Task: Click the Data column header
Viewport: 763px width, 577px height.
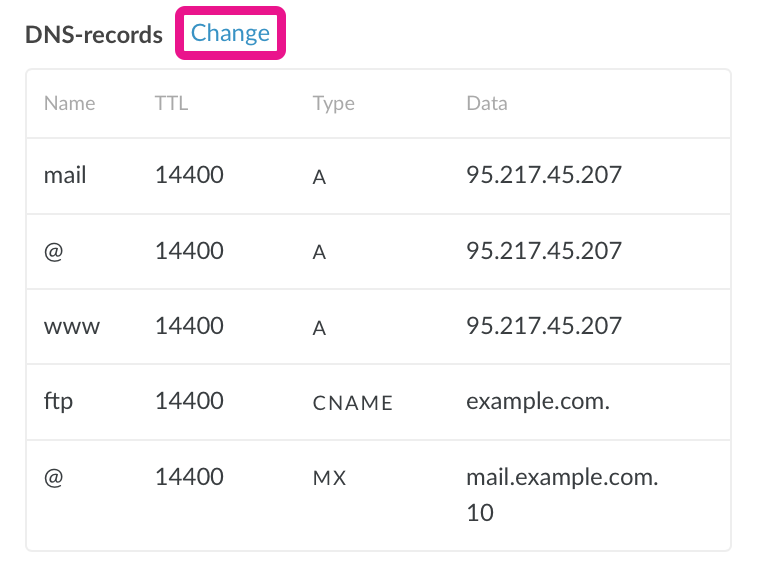Action: (x=487, y=103)
